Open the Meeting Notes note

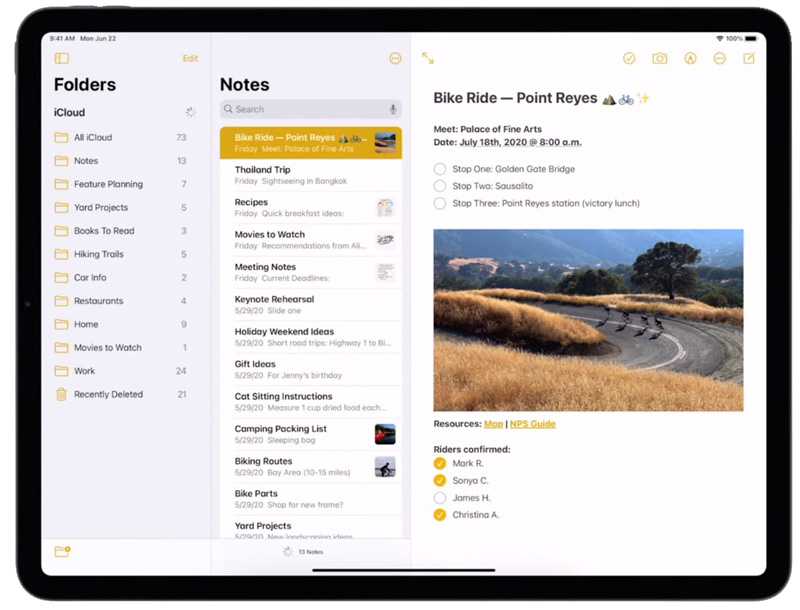(311, 272)
